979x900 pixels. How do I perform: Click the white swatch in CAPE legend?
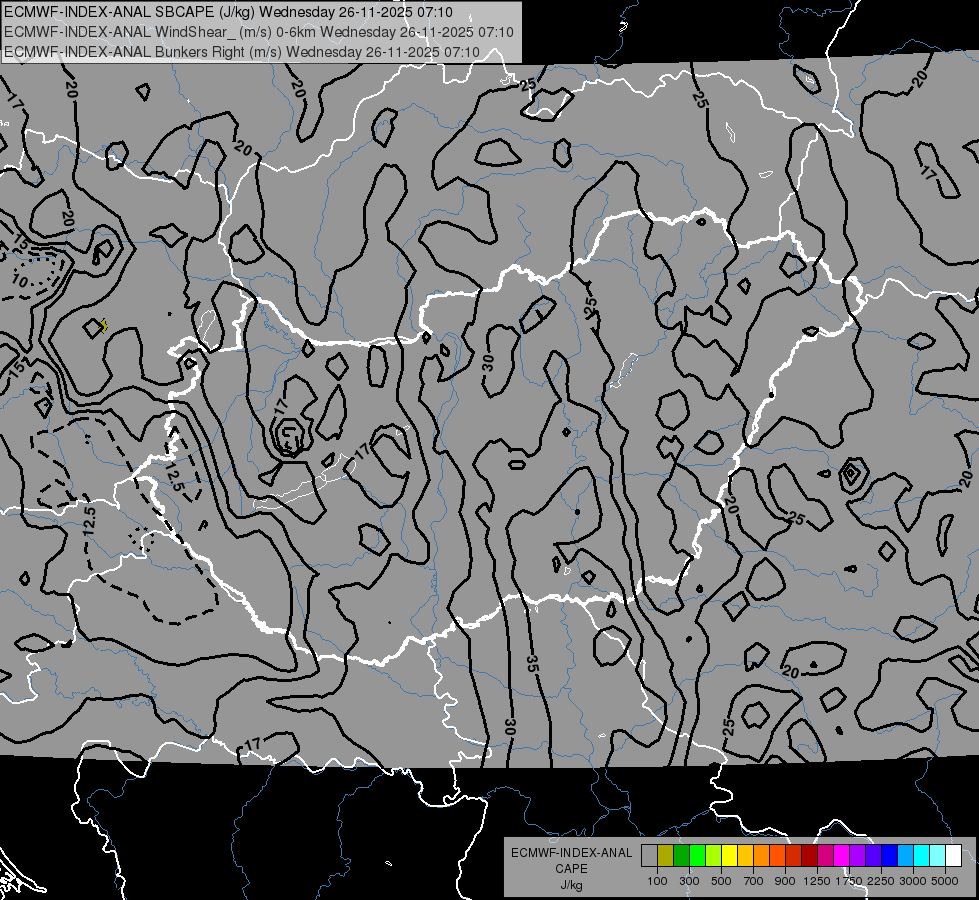953,855
